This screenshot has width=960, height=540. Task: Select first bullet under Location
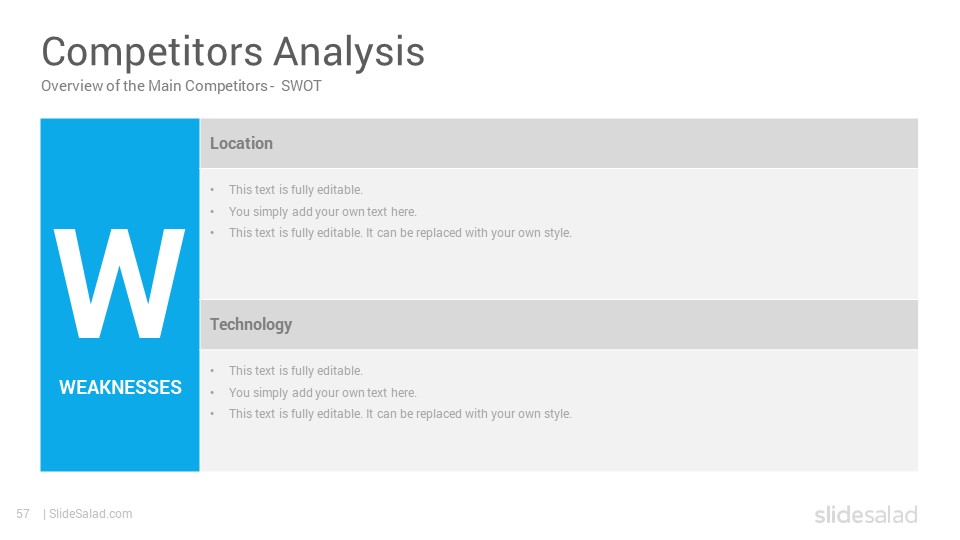coord(296,190)
